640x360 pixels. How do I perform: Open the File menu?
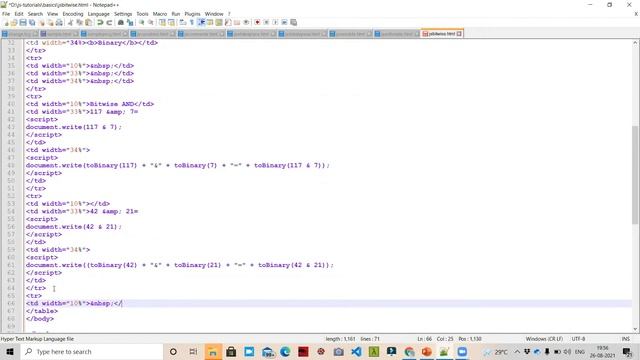pyautogui.click(x=6, y=14)
